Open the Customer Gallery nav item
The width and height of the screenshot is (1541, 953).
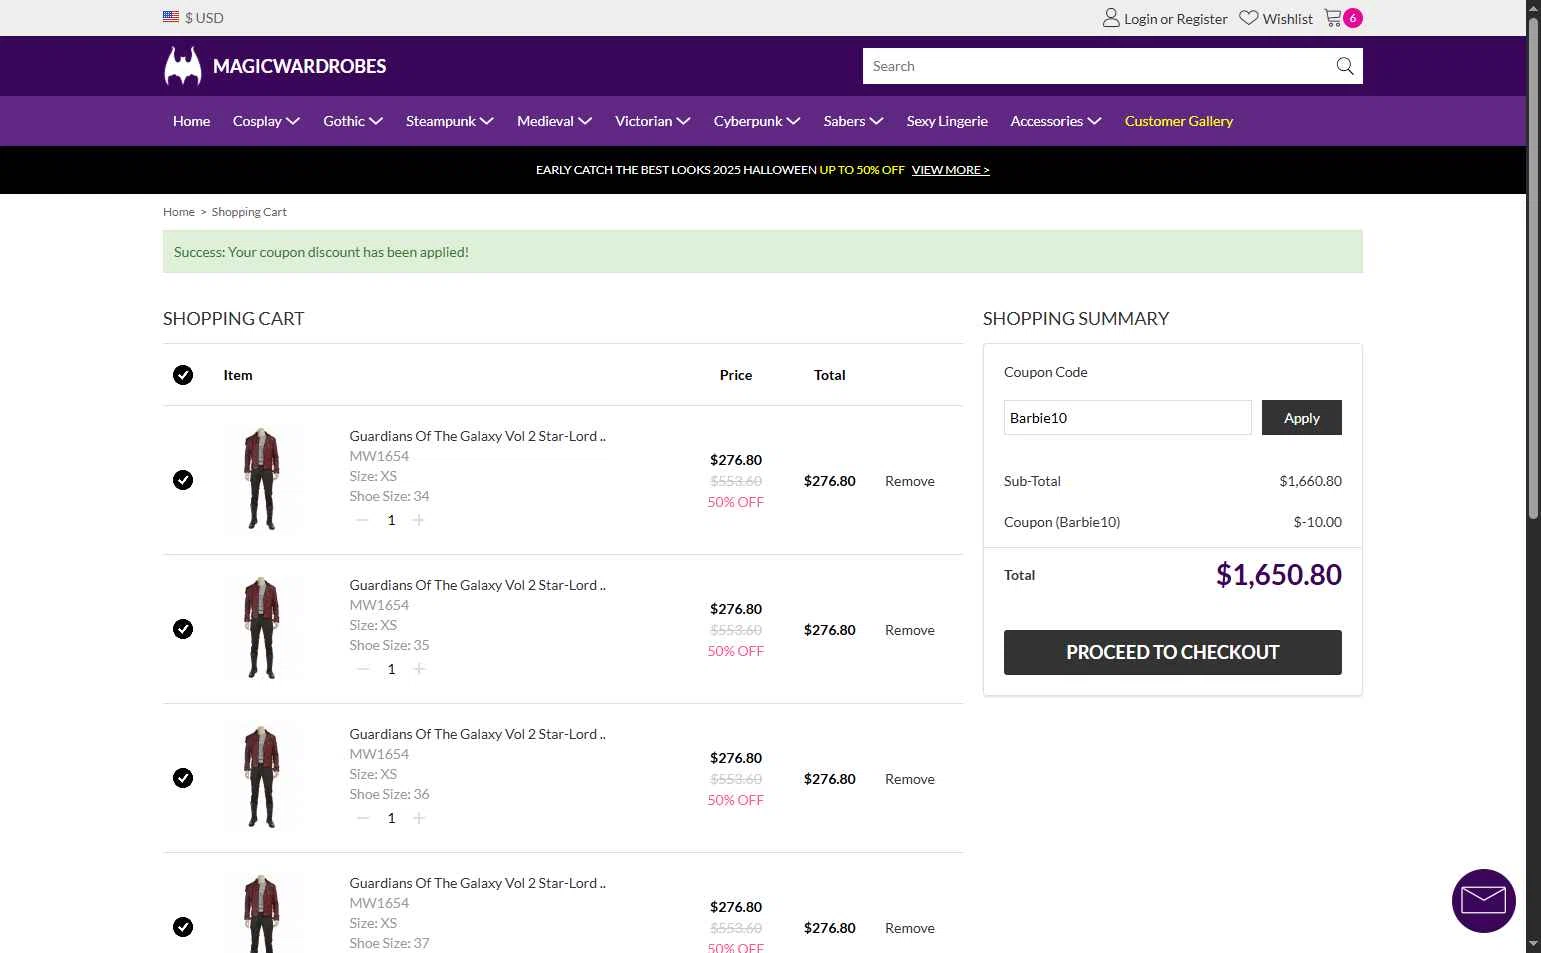point(1179,121)
